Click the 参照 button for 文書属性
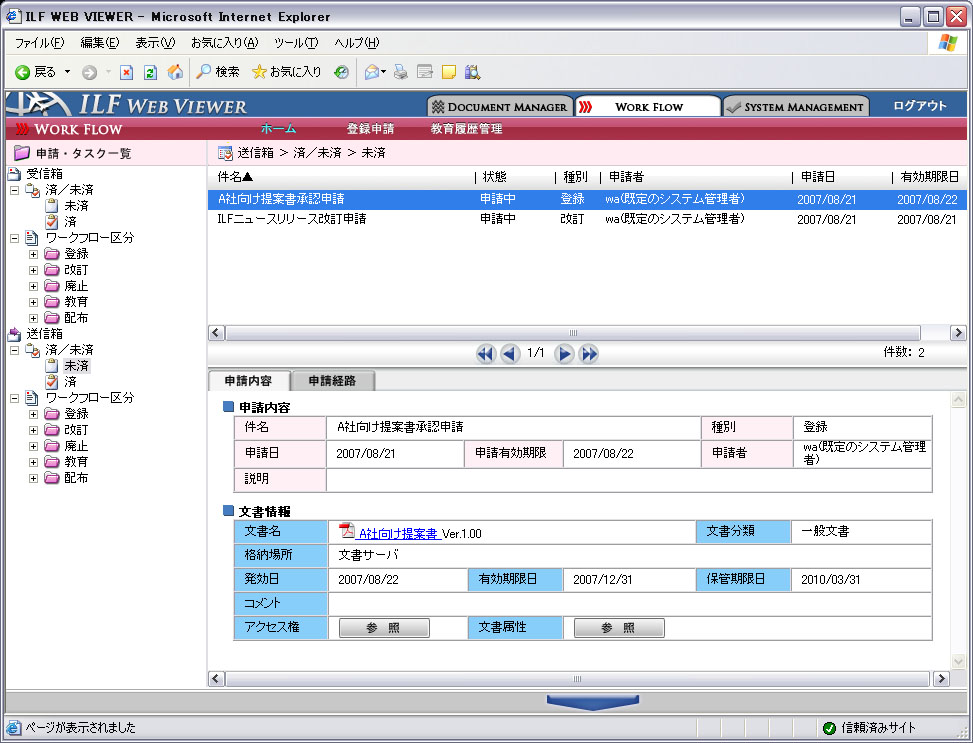973x743 pixels. pos(619,628)
